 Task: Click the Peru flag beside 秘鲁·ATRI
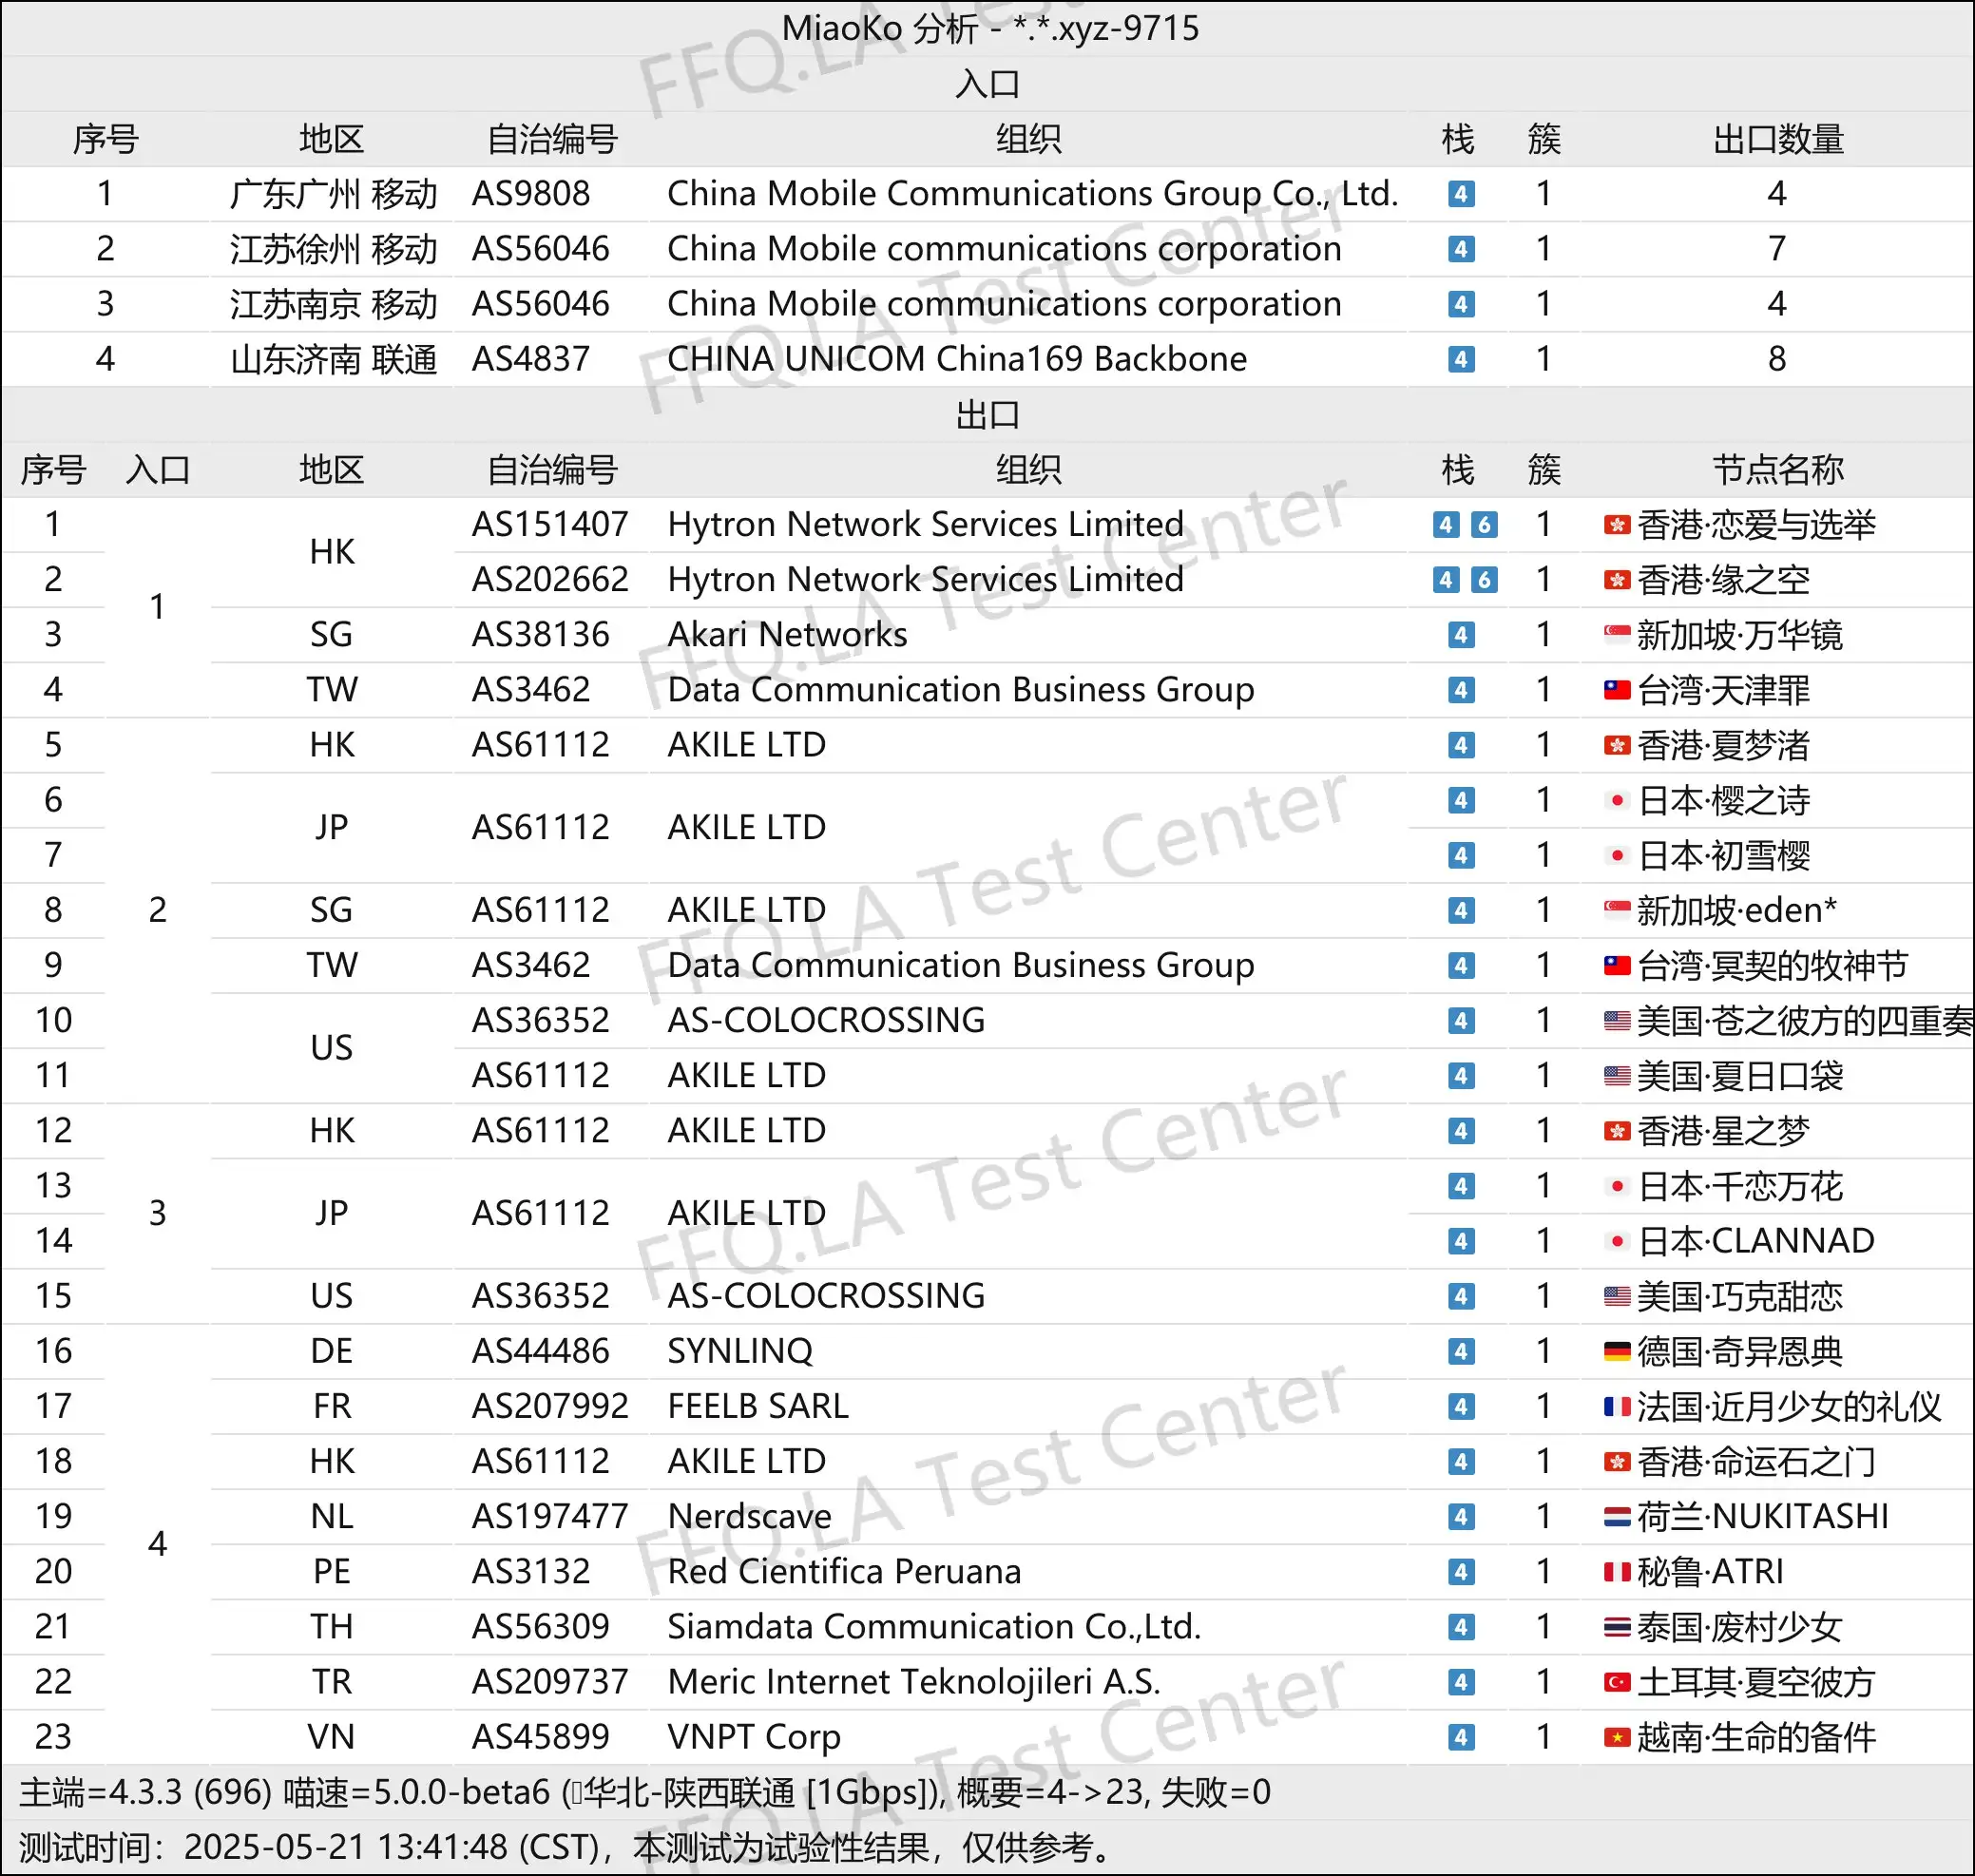pyautogui.click(x=1617, y=1572)
